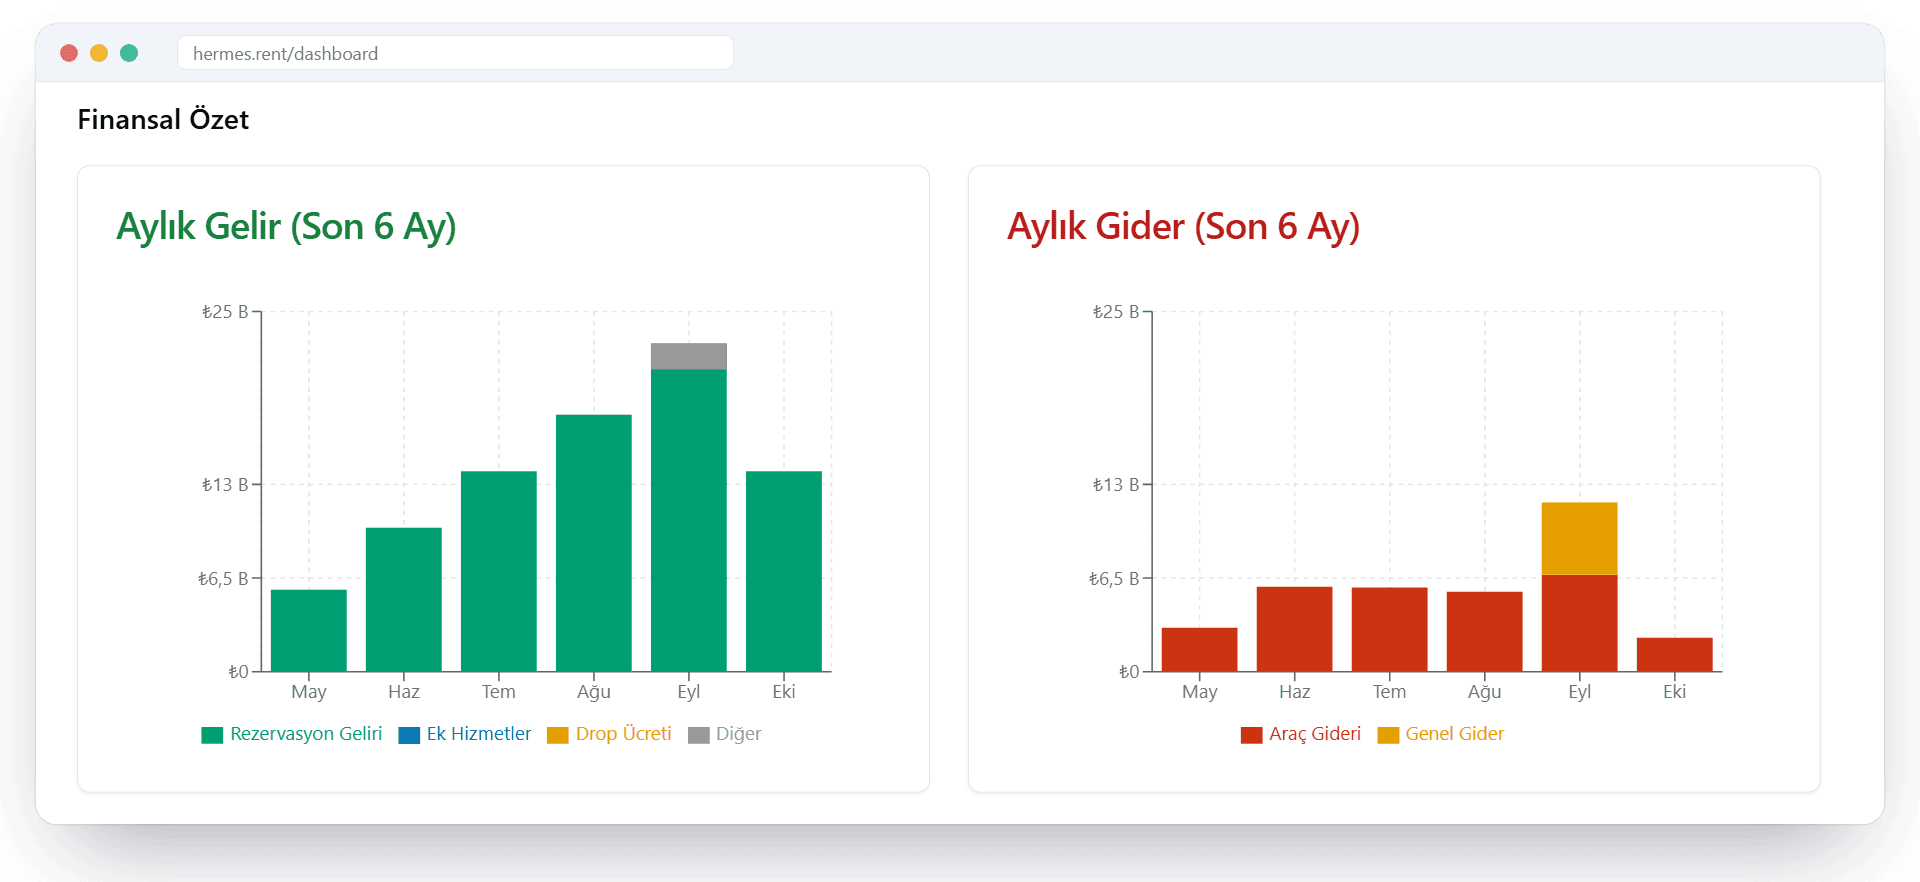Click red Eyl Araç Gideri segment in expense chart
The image size is (1920, 882).
coord(1580,623)
